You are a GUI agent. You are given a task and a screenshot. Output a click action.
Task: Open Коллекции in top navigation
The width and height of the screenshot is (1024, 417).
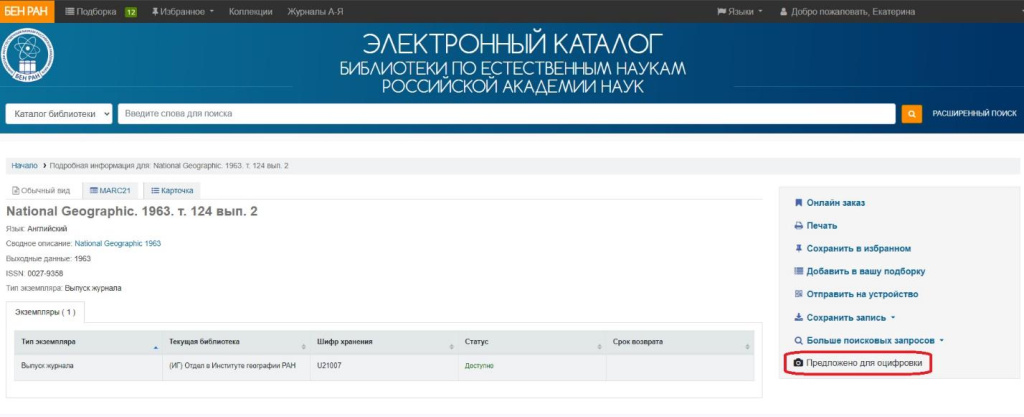[251, 12]
